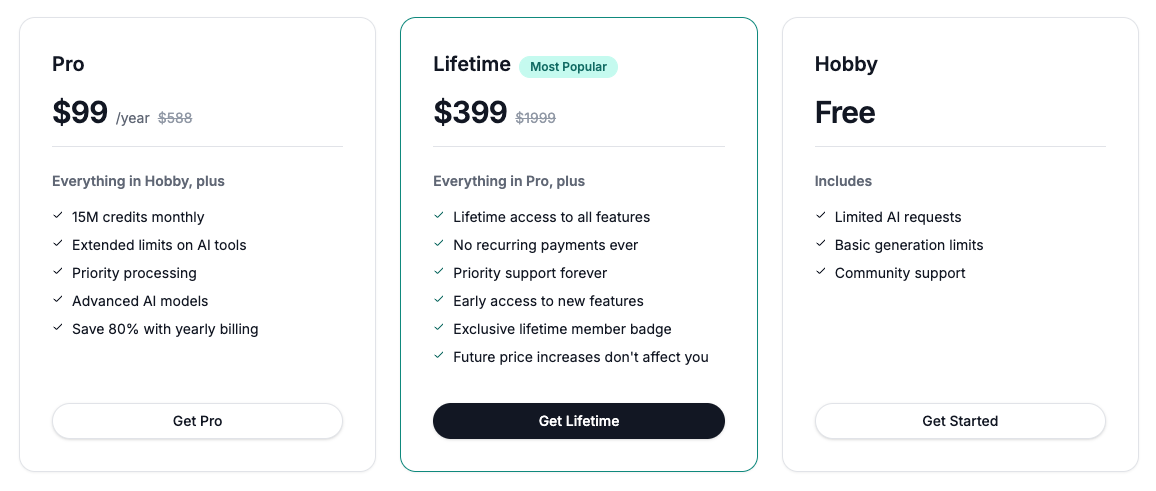1156x491 pixels.
Task: Click checkmark beside Exclusive lifetime member badge
Action: [x=439, y=328]
